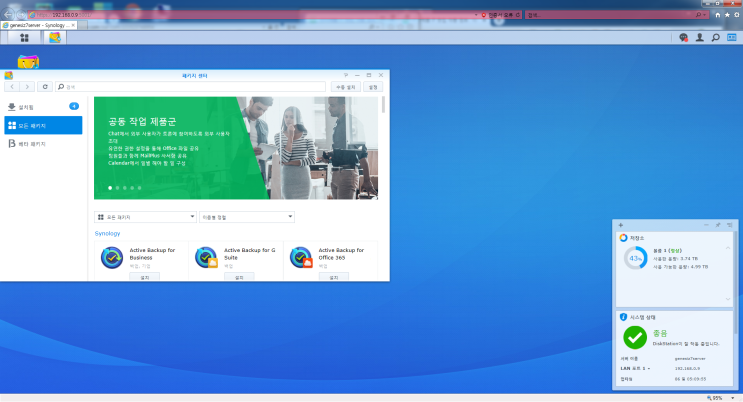Click the Manual Install button

pos(346,87)
